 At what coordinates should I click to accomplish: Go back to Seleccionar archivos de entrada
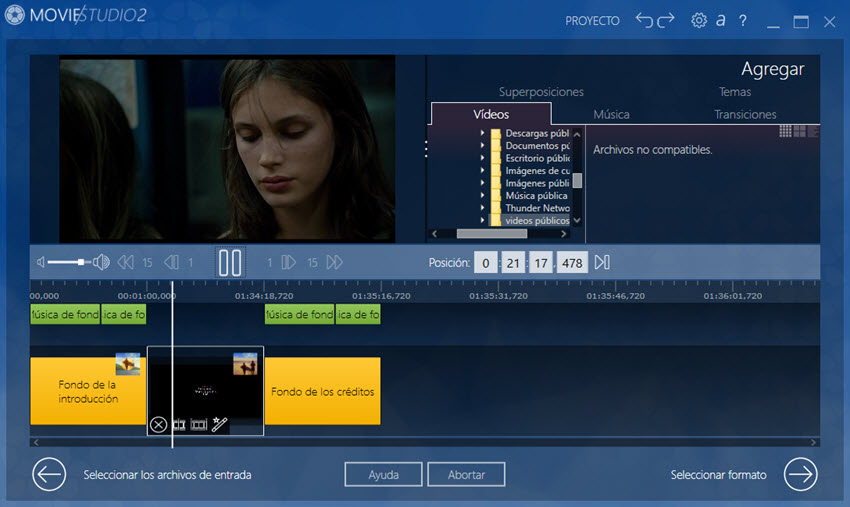49,474
